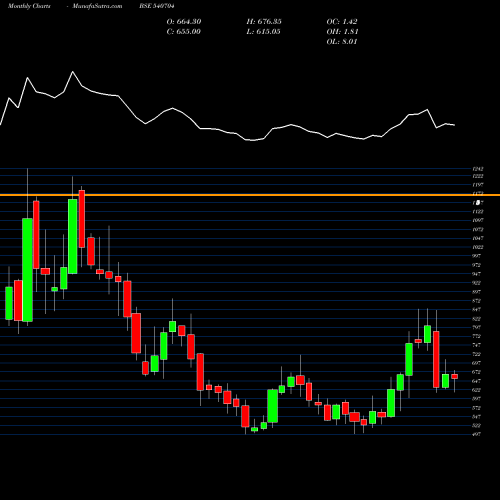This screenshot has width=500, height=500.
Task: Click the 672 price axis label
Action: coord(477,372)
